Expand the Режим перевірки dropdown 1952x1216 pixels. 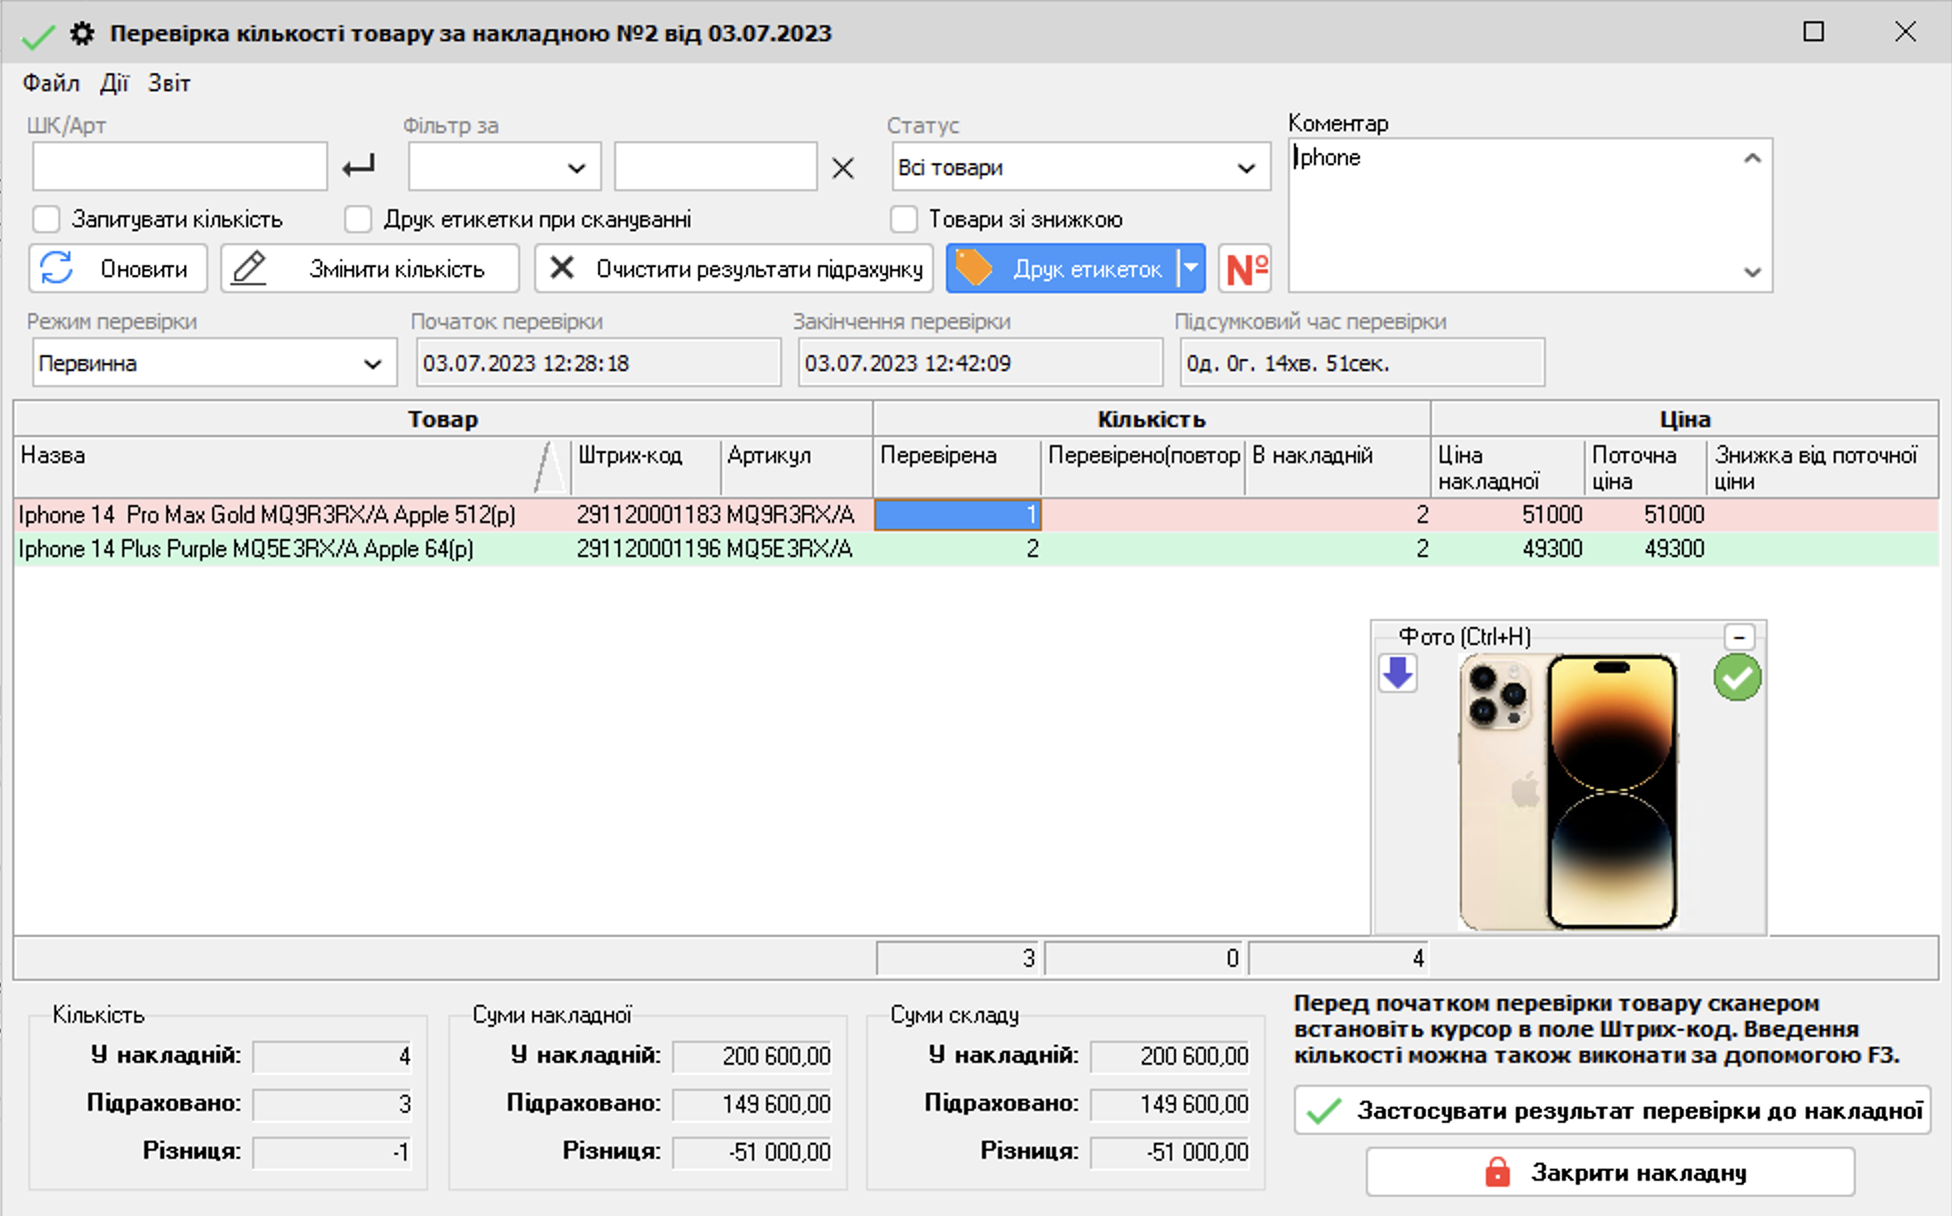click(214, 363)
